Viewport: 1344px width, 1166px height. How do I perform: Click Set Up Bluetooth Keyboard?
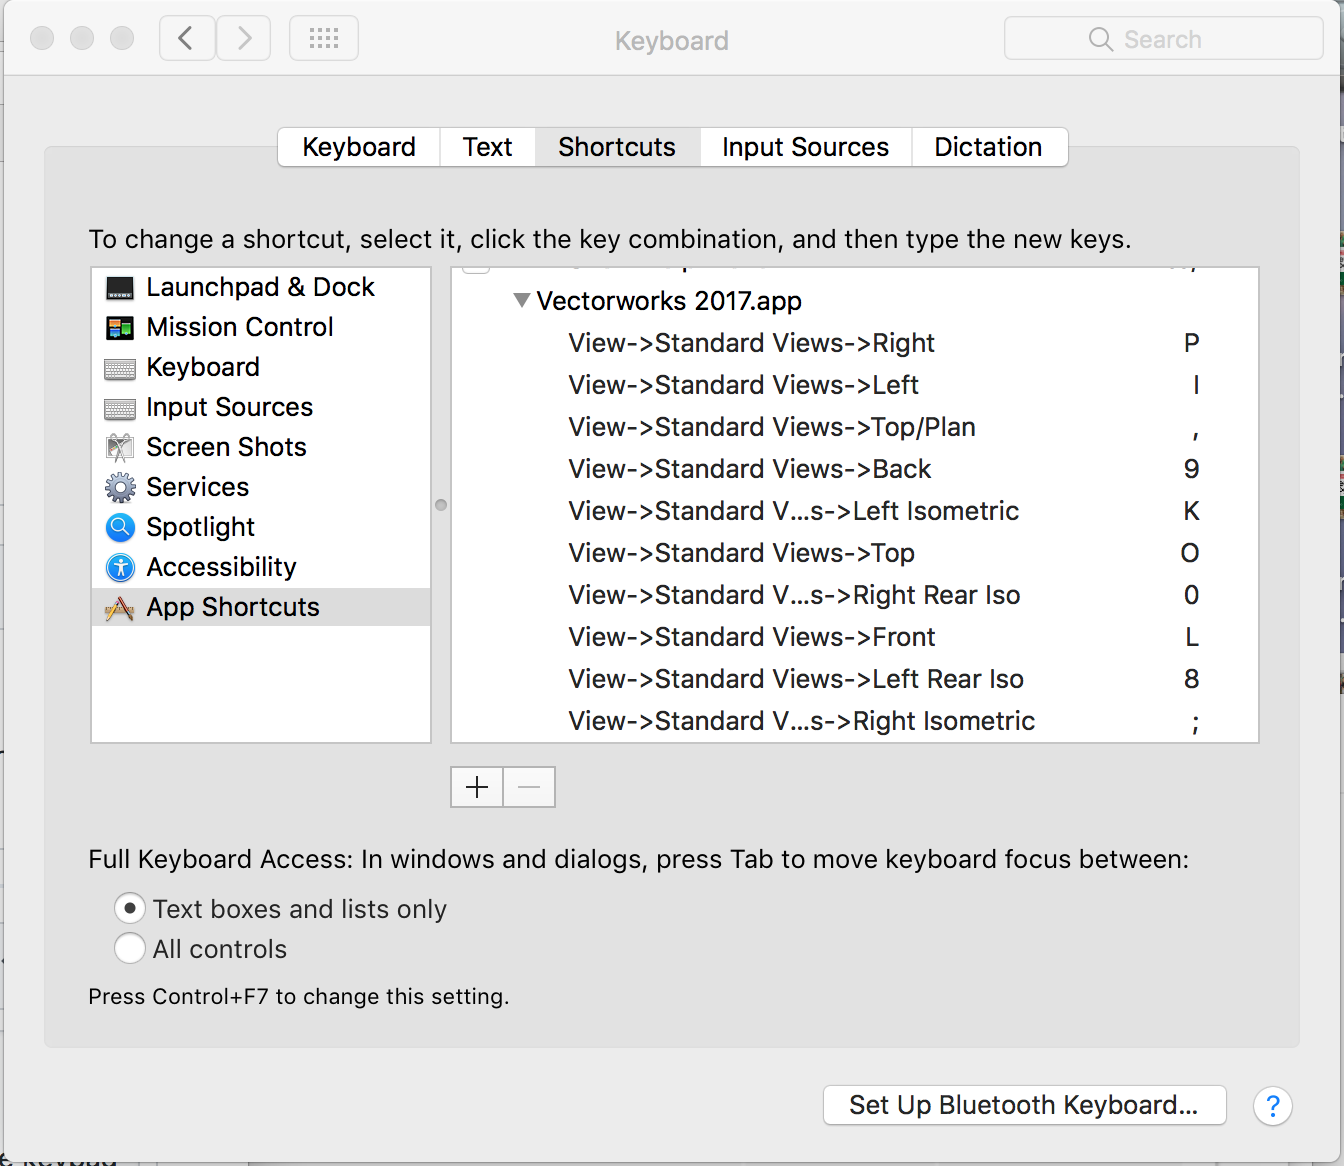(x=1023, y=1105)
